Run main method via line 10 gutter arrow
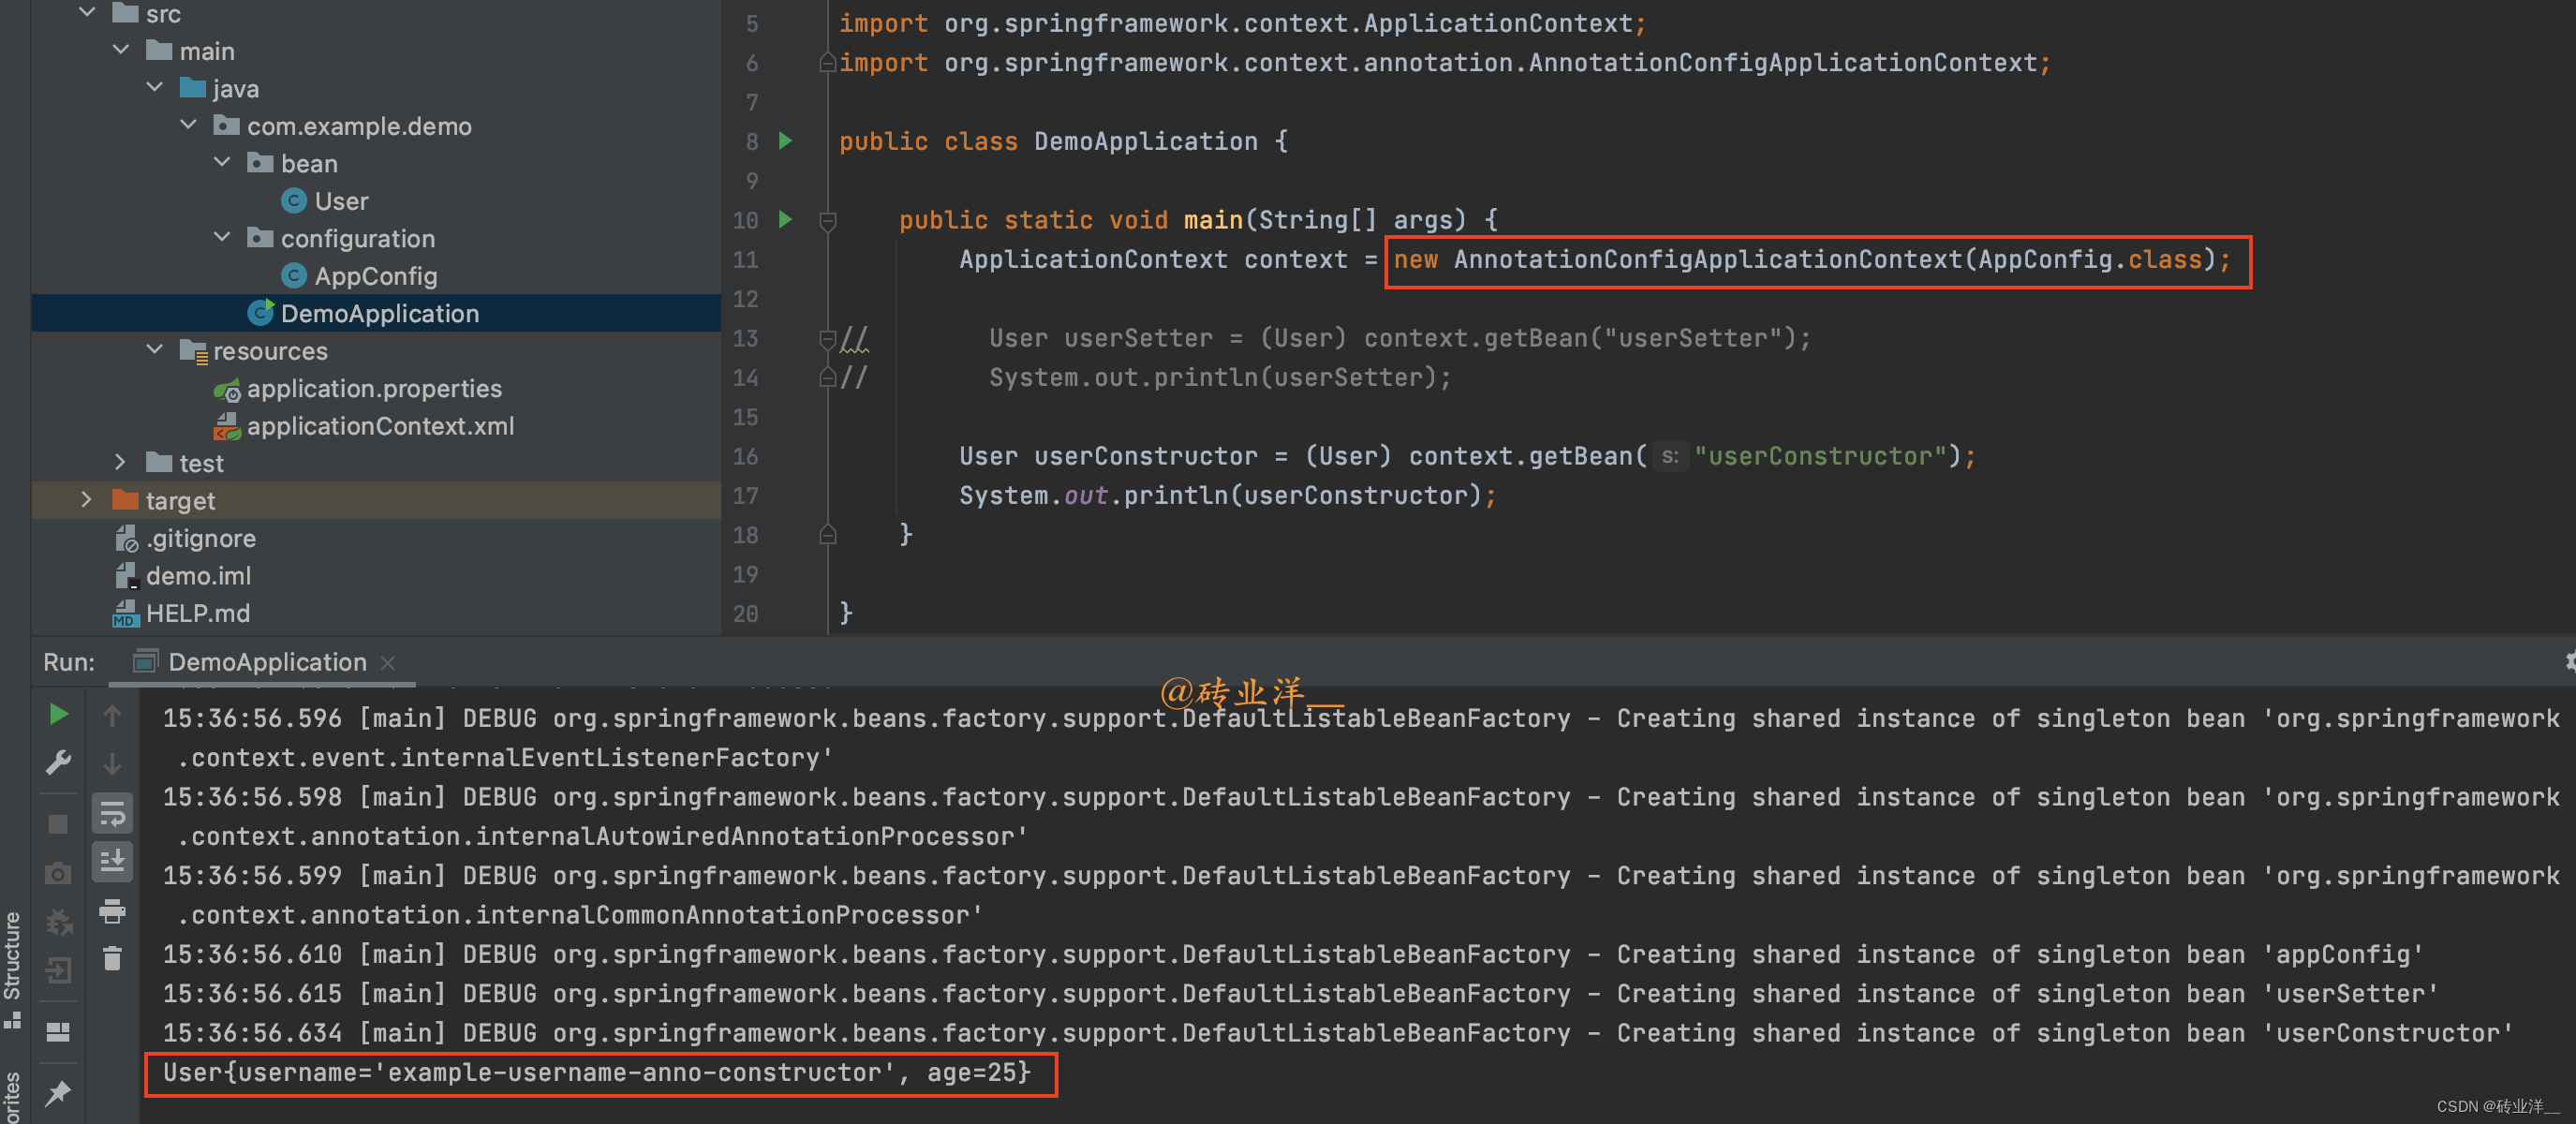2576x1124 pixels. (786, 219)
